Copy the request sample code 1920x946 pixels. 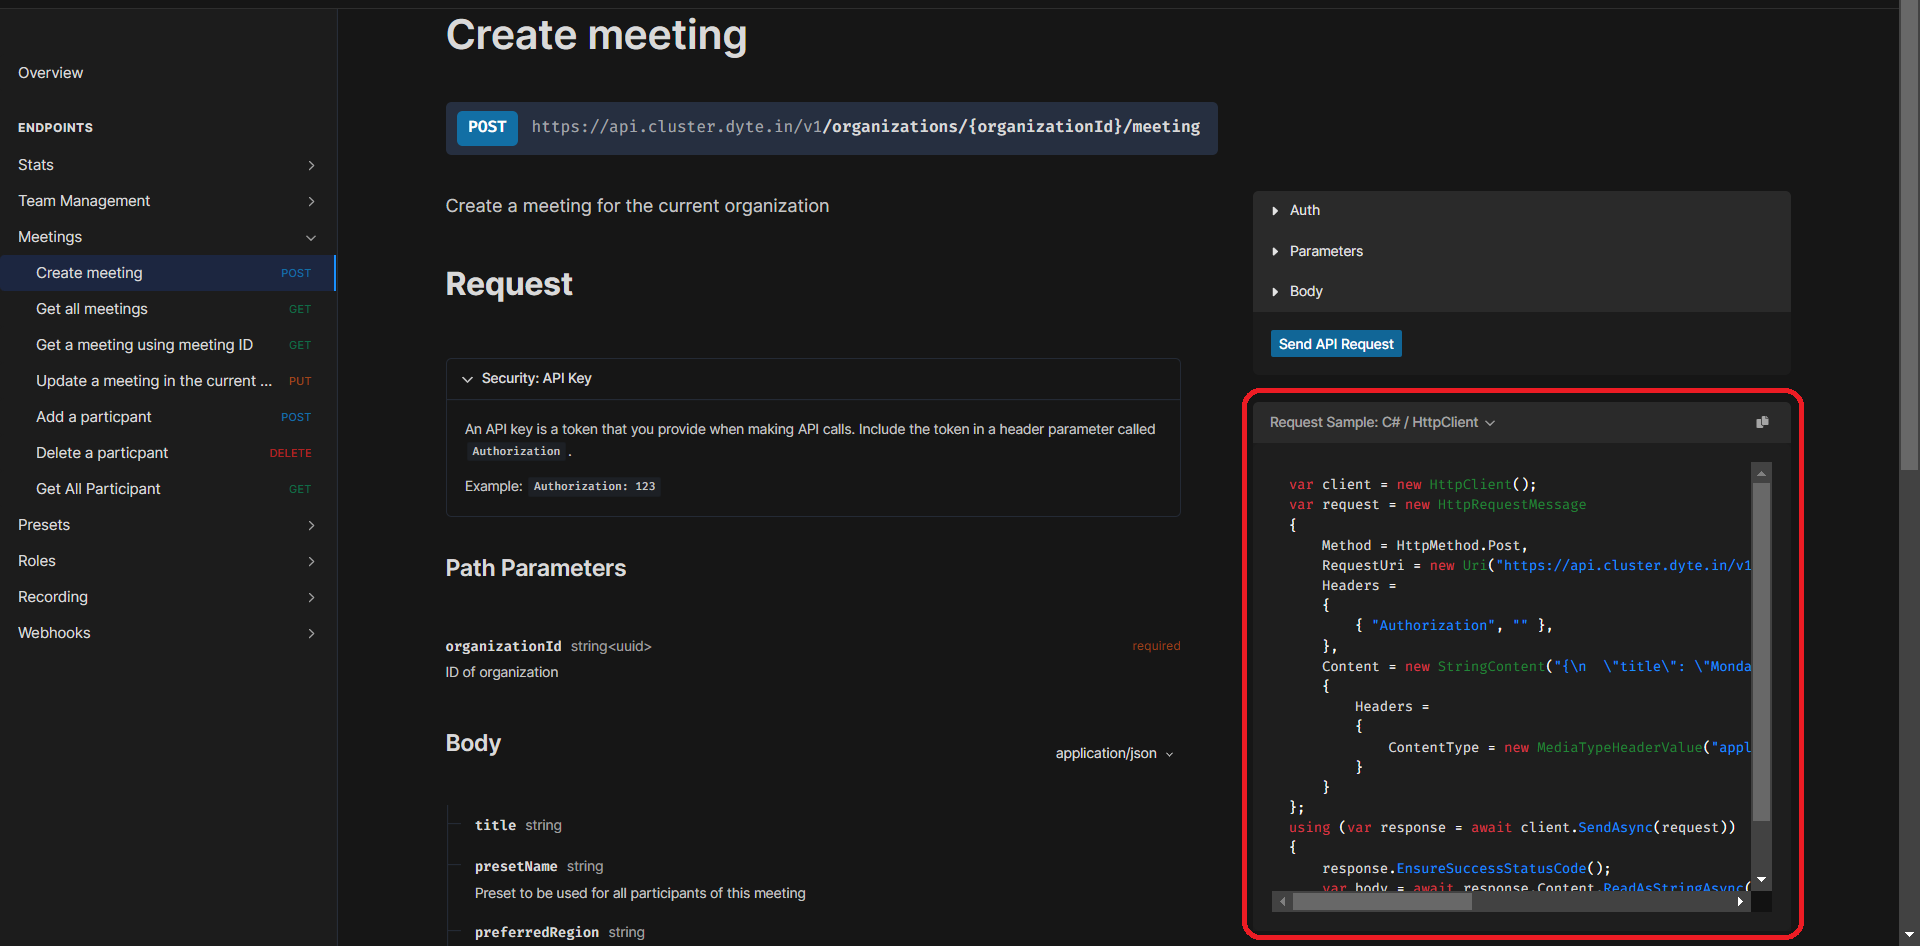pos(1762,422)
